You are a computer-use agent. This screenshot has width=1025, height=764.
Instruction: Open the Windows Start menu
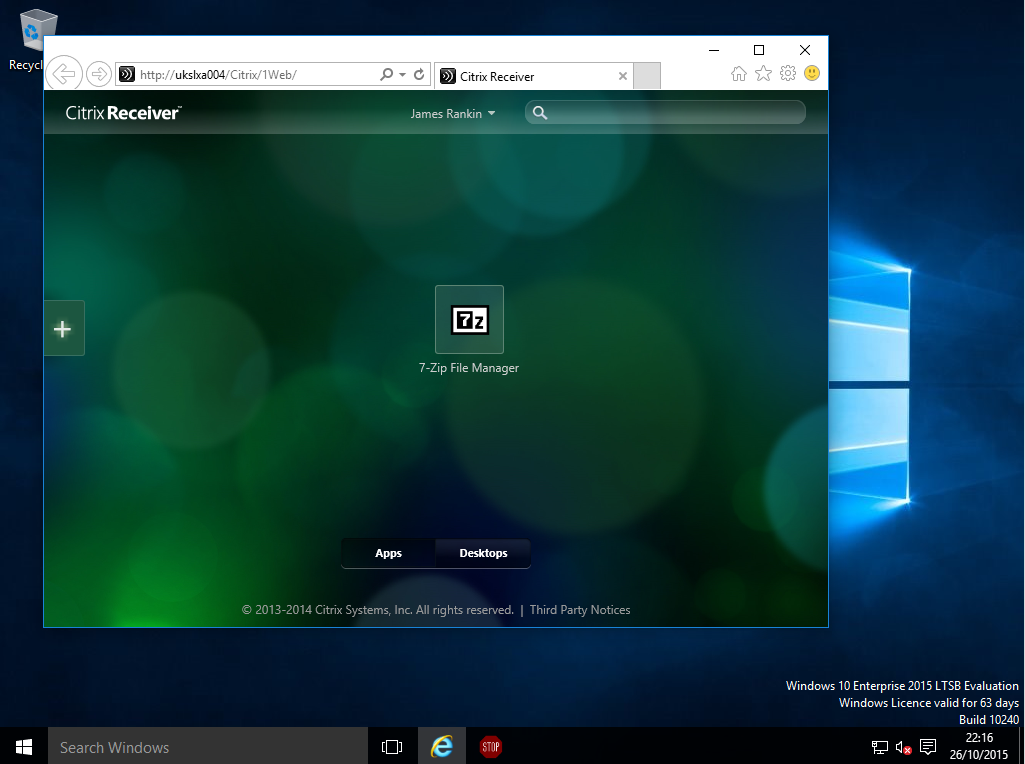24,746
